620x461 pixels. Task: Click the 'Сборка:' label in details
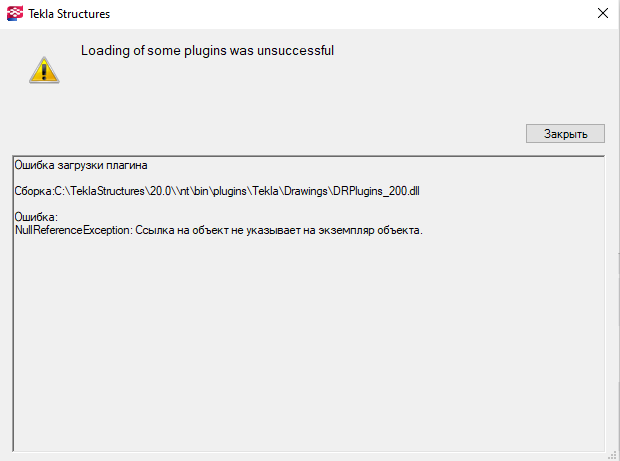coord(33,191)
